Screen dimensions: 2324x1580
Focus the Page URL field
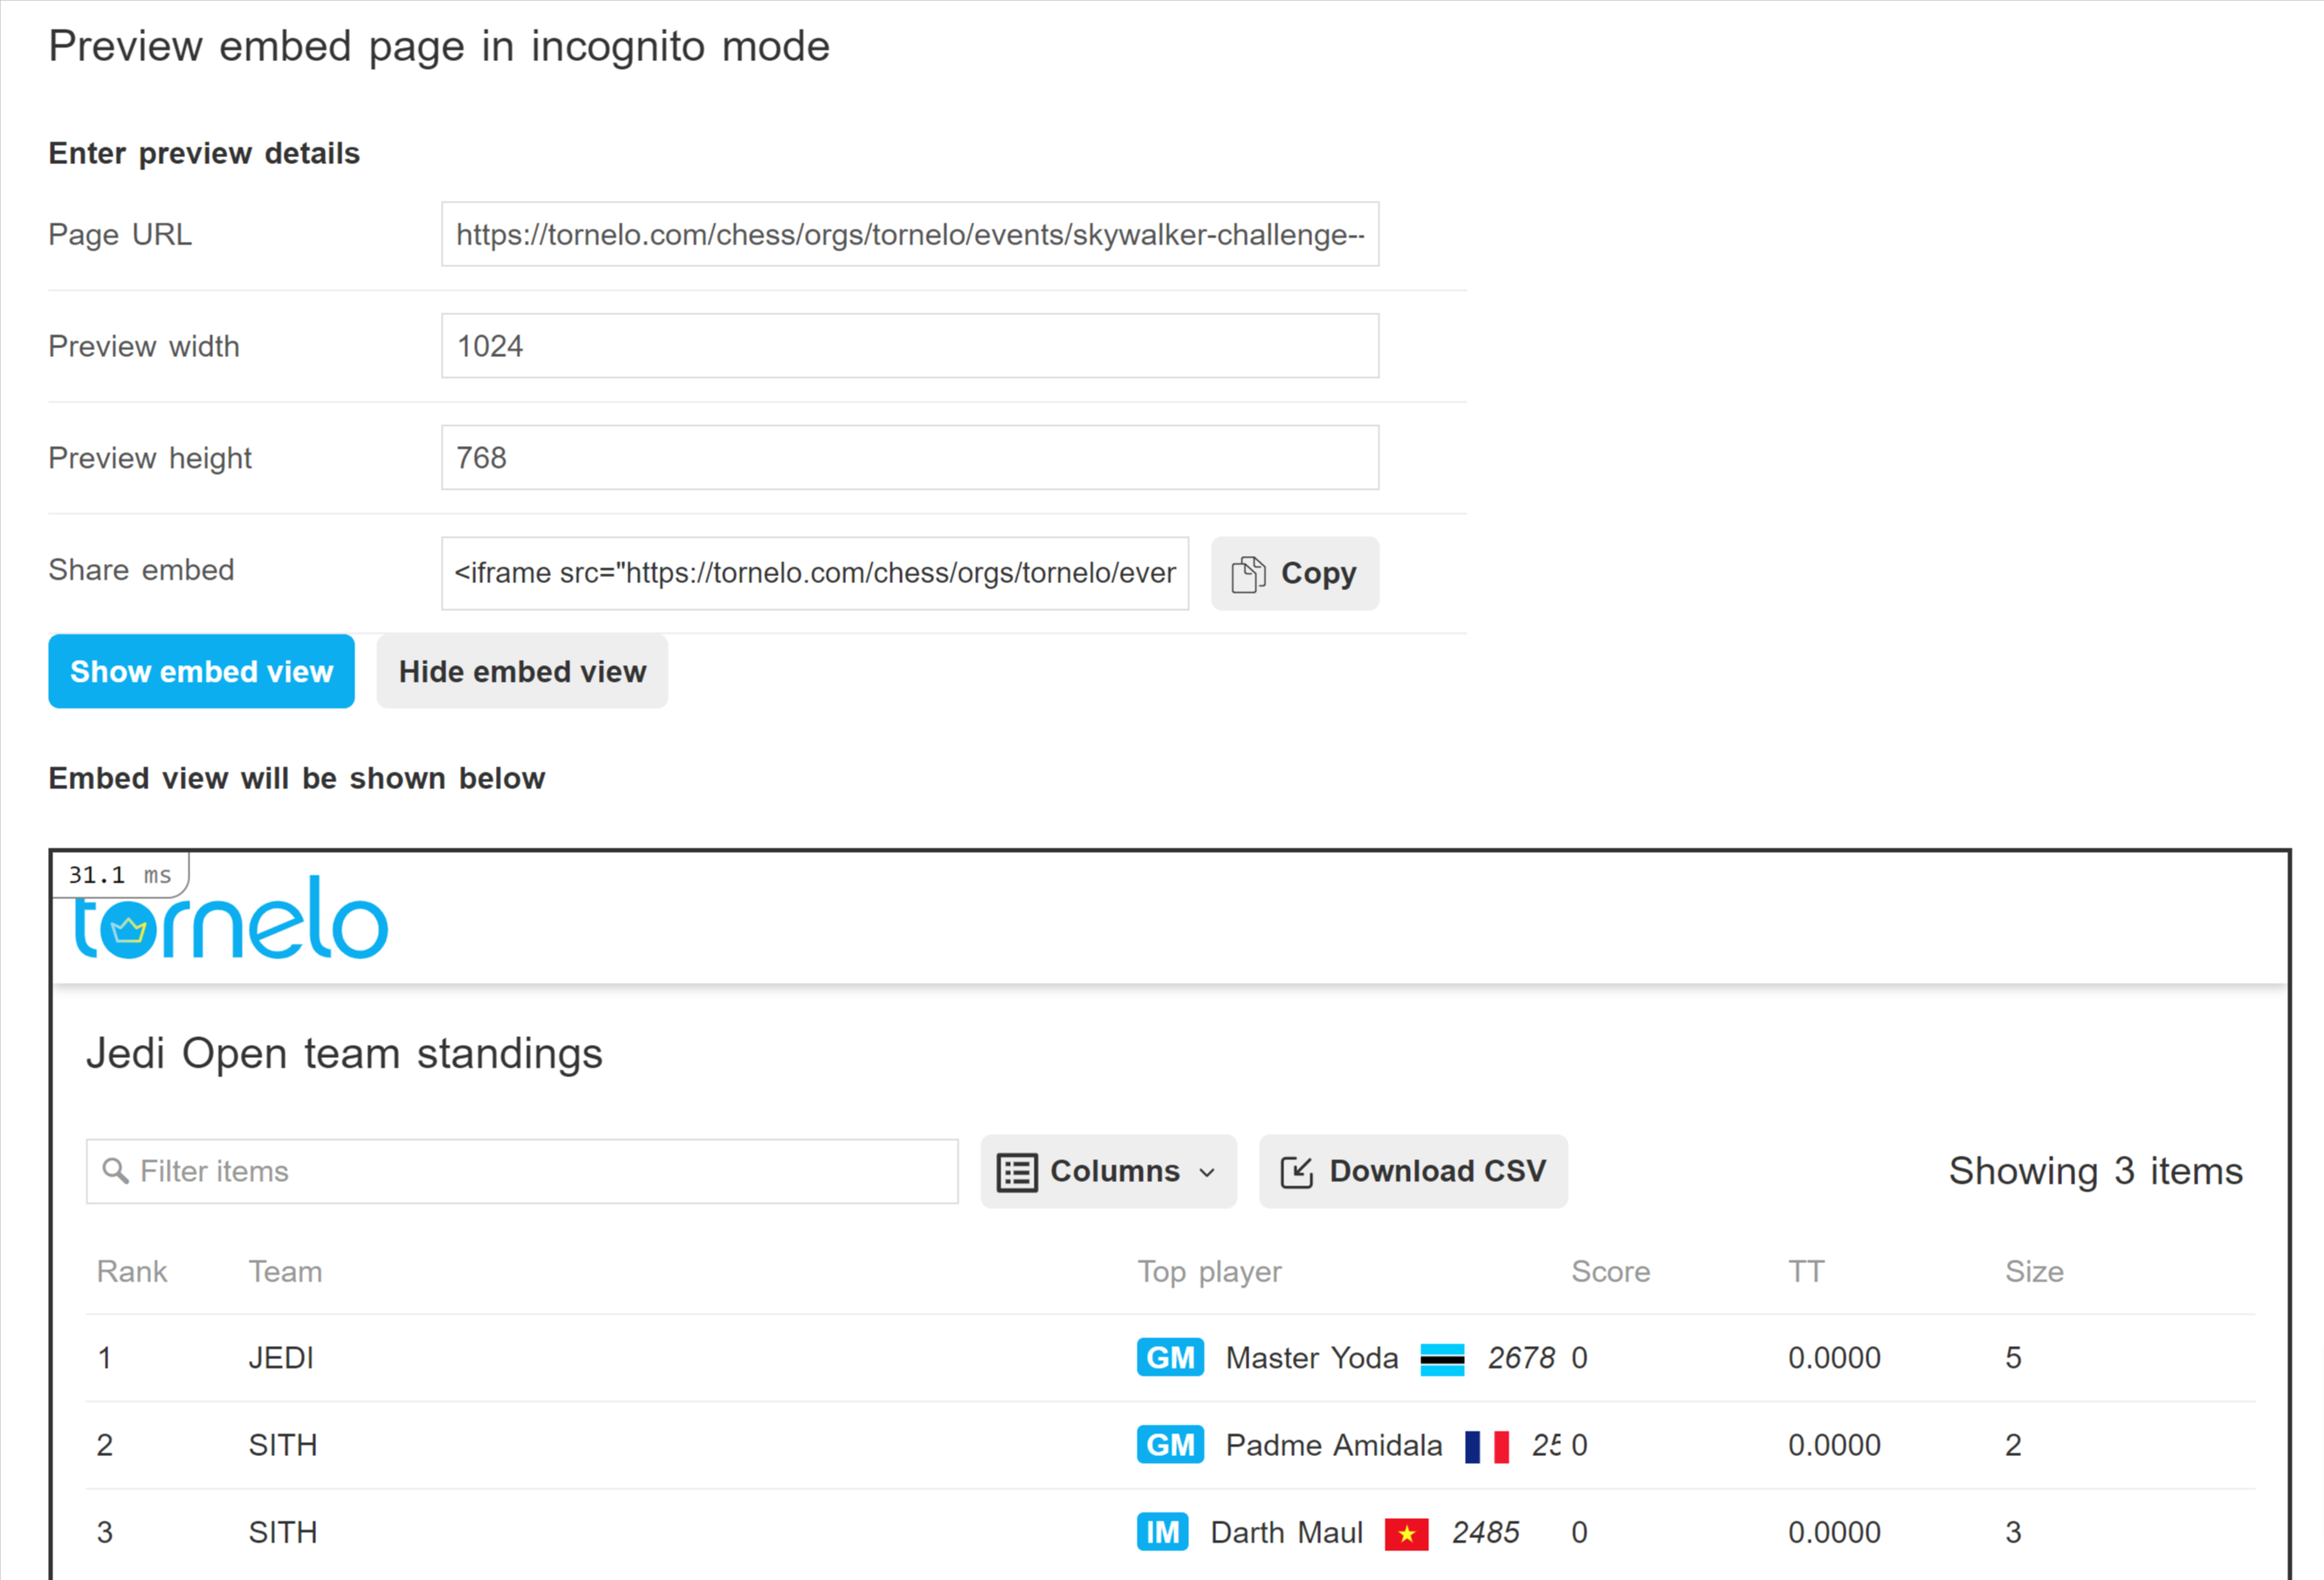click(x=910, y=234)
